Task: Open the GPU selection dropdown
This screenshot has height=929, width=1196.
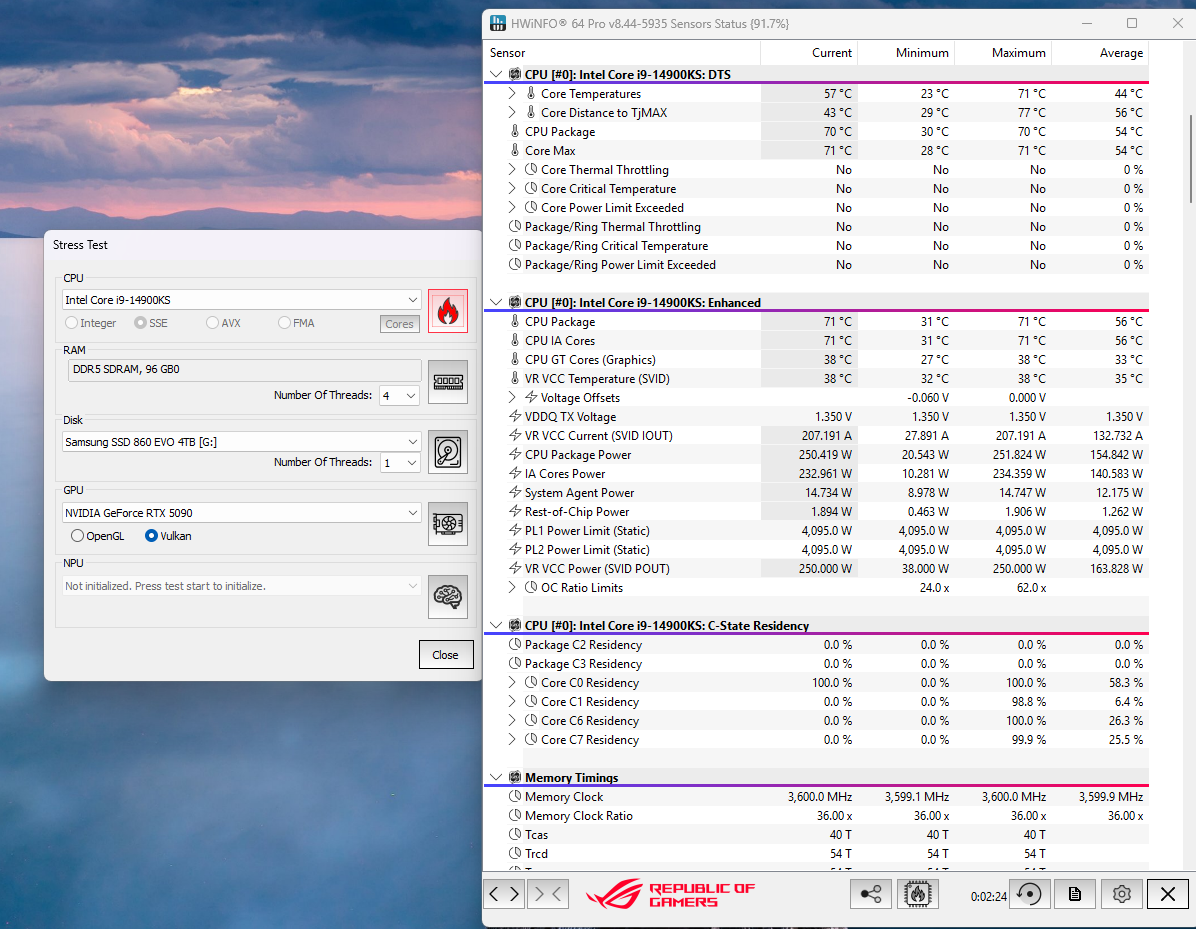Action: click(241, 513)
